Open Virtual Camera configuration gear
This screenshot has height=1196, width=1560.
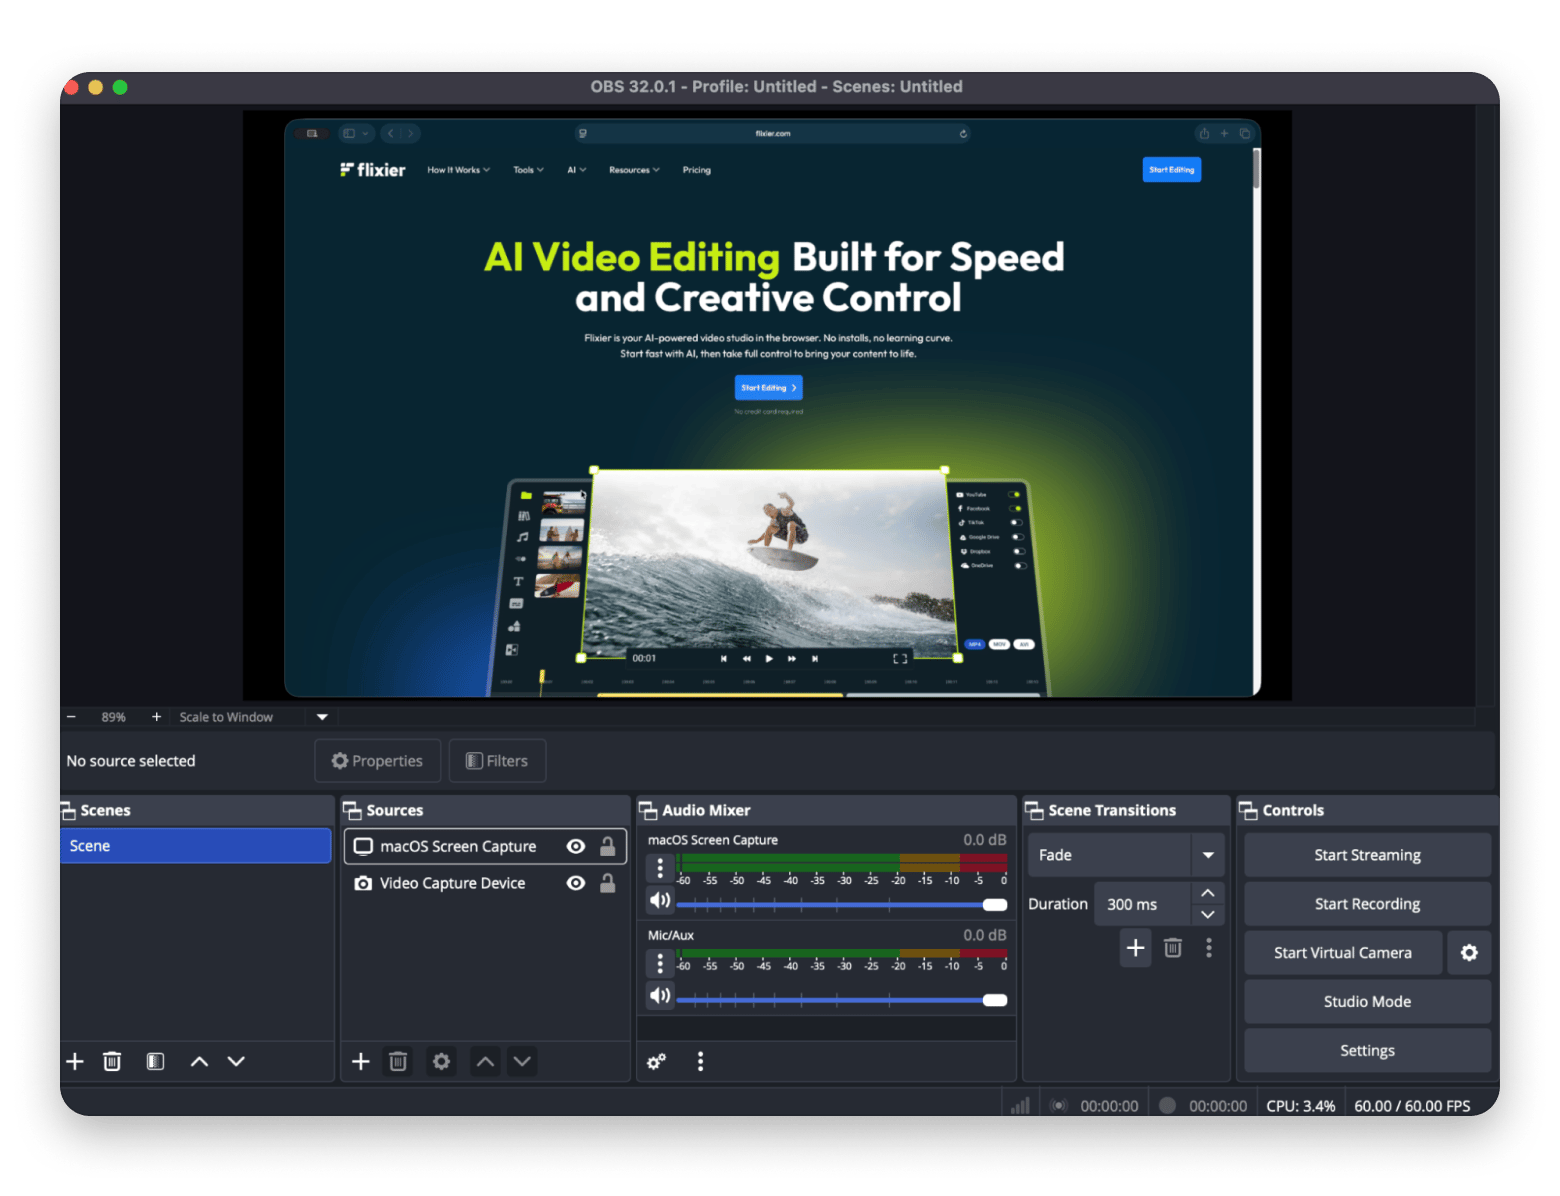pyautogui.click(x=1469, y=953)
